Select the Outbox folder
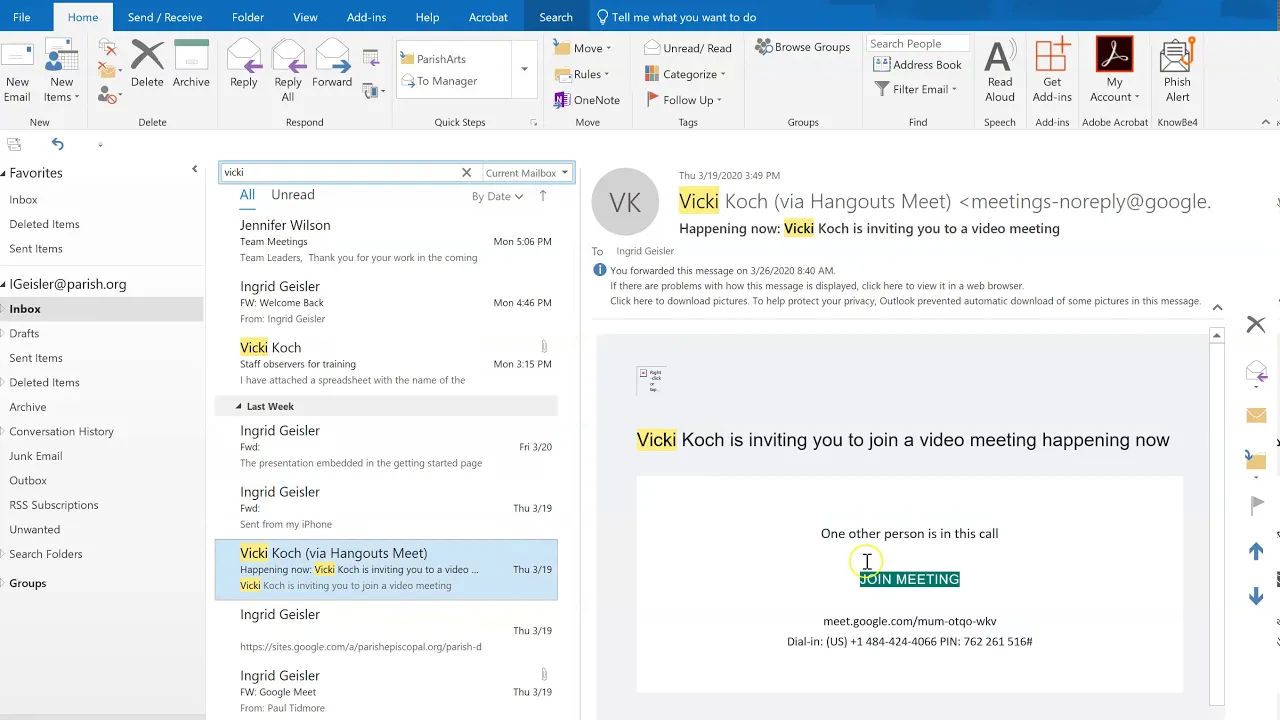Viewport: 1280px width, 720px height. click(28, 480)
